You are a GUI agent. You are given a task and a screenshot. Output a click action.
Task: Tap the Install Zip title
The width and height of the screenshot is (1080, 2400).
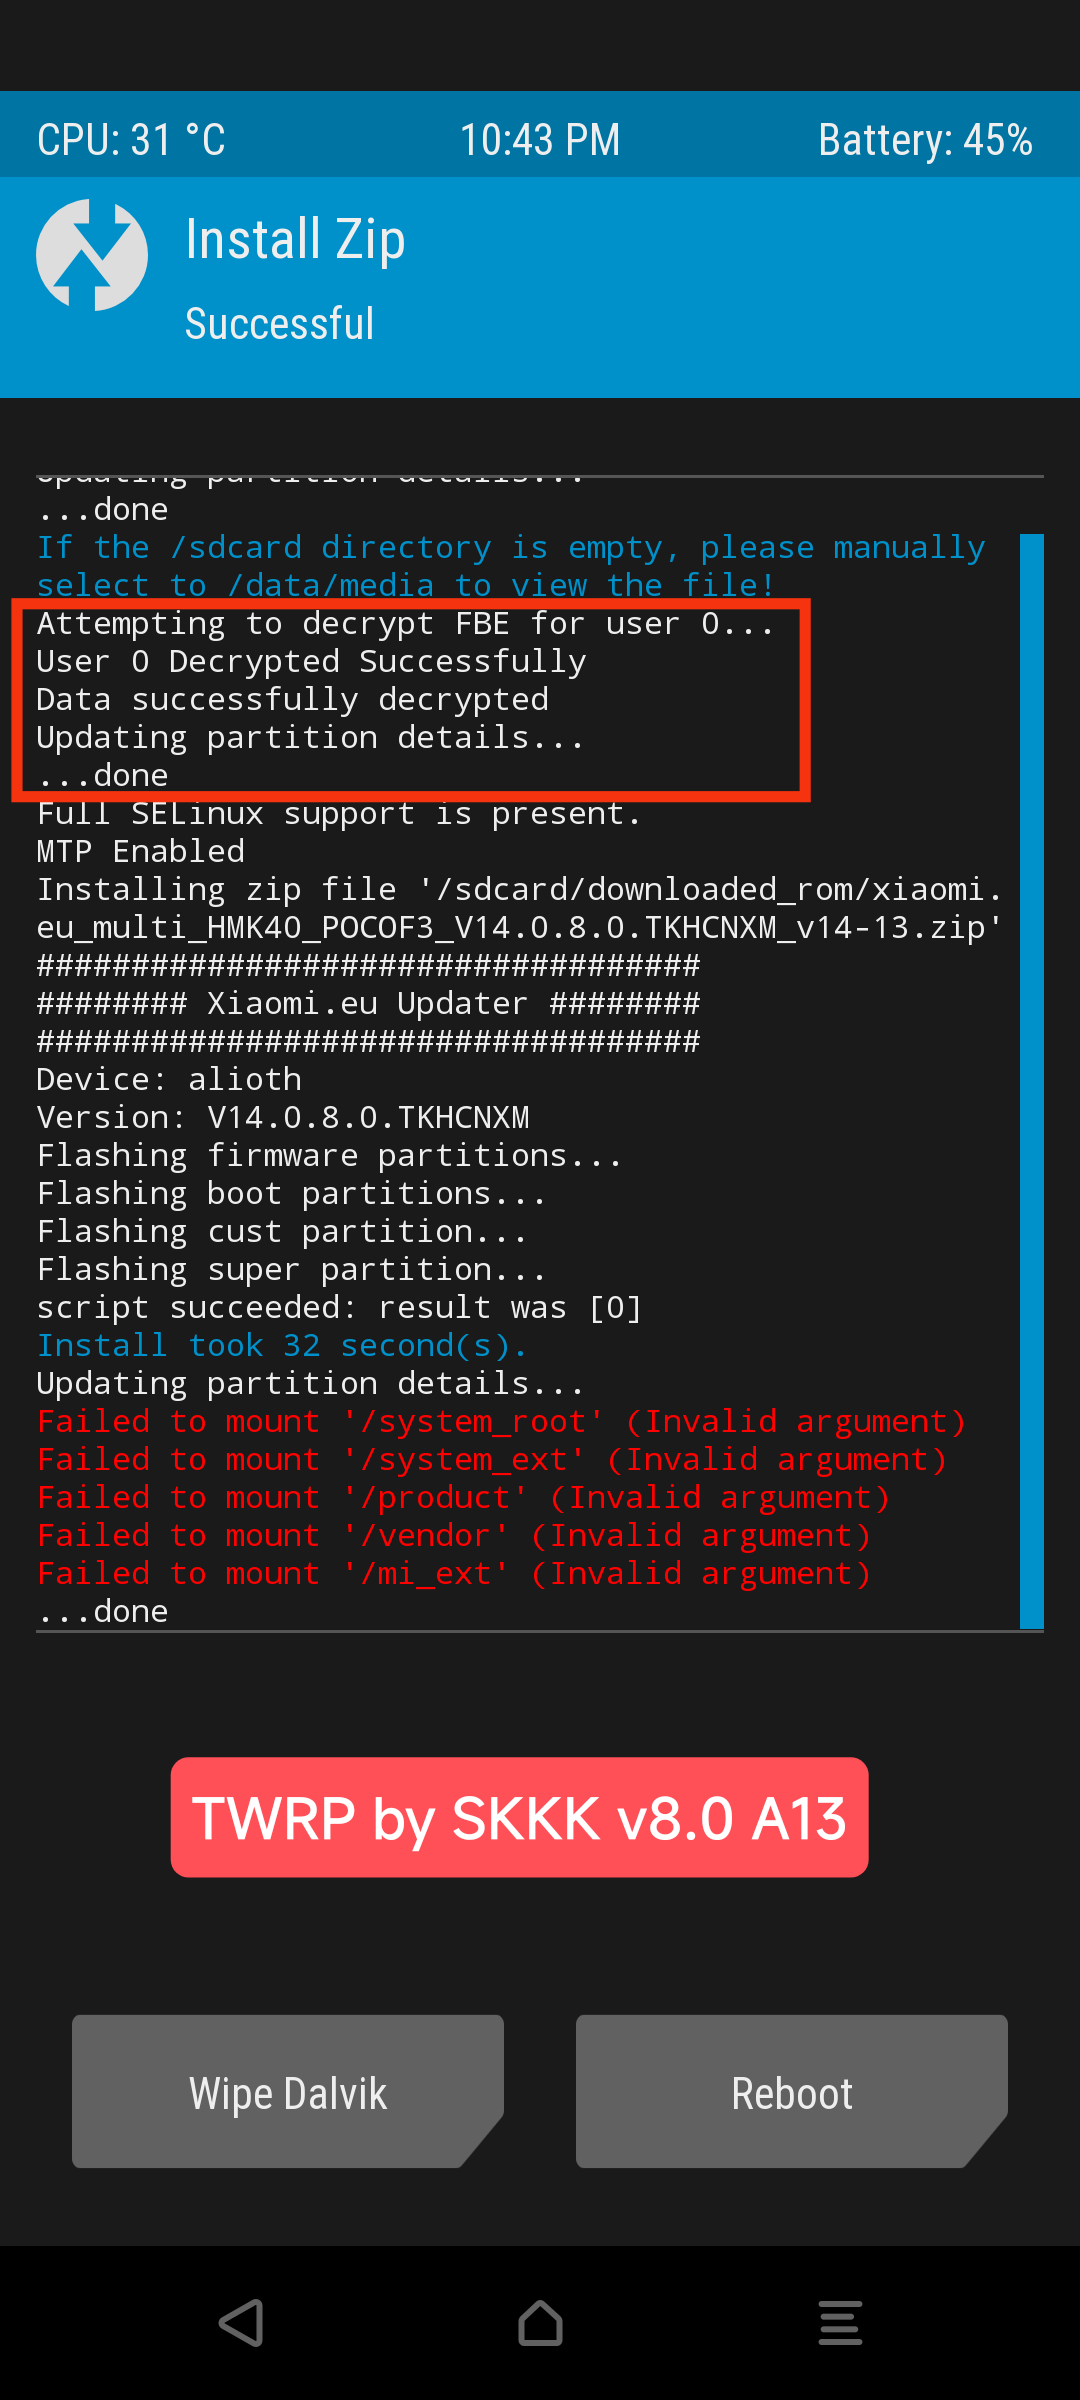point(296,240)
